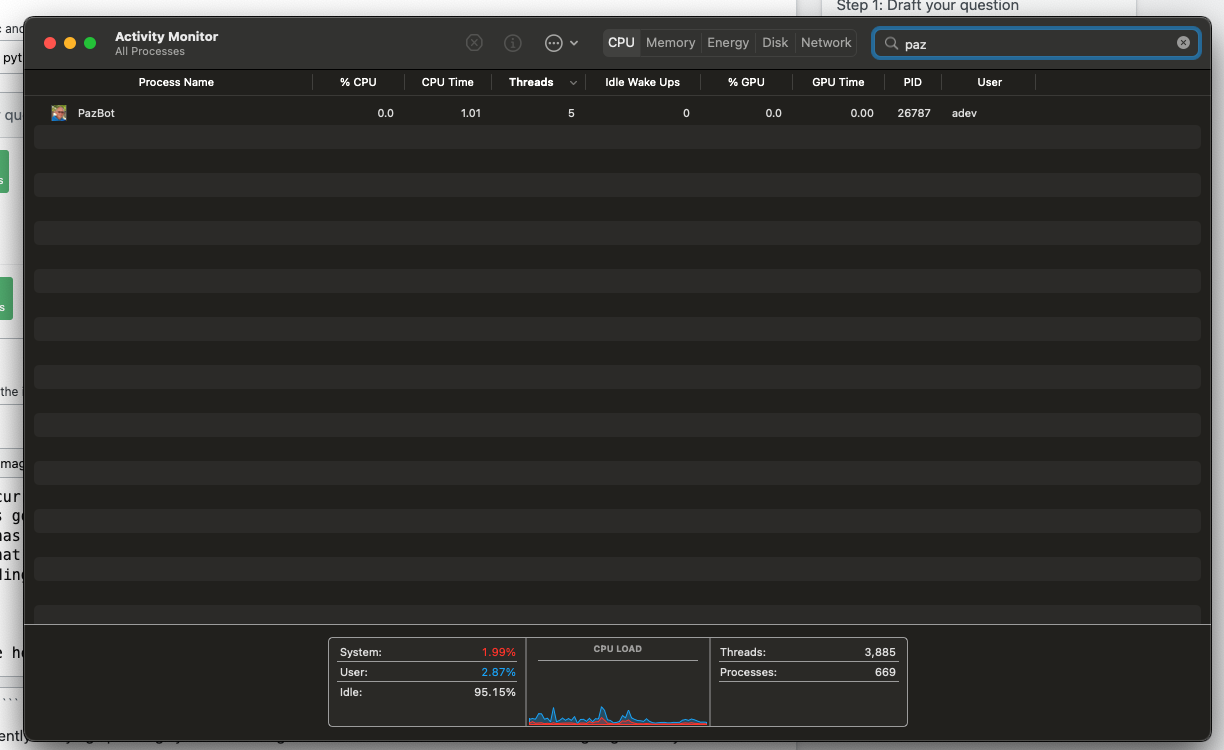Sort by Process Name column
Screen dimensions: 1224x750
176,82
